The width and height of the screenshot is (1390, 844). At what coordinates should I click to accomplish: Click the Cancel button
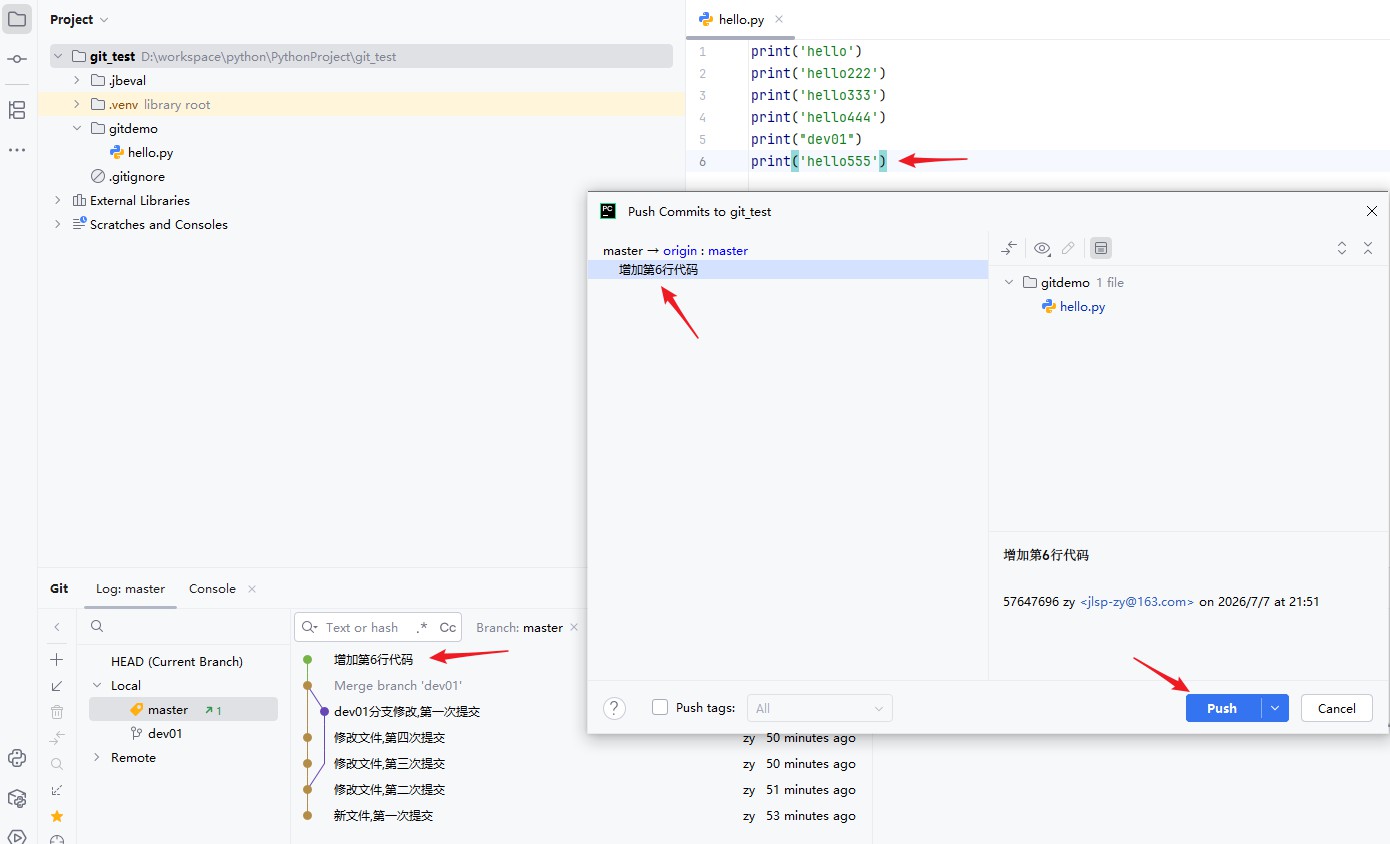point(1337,708)
